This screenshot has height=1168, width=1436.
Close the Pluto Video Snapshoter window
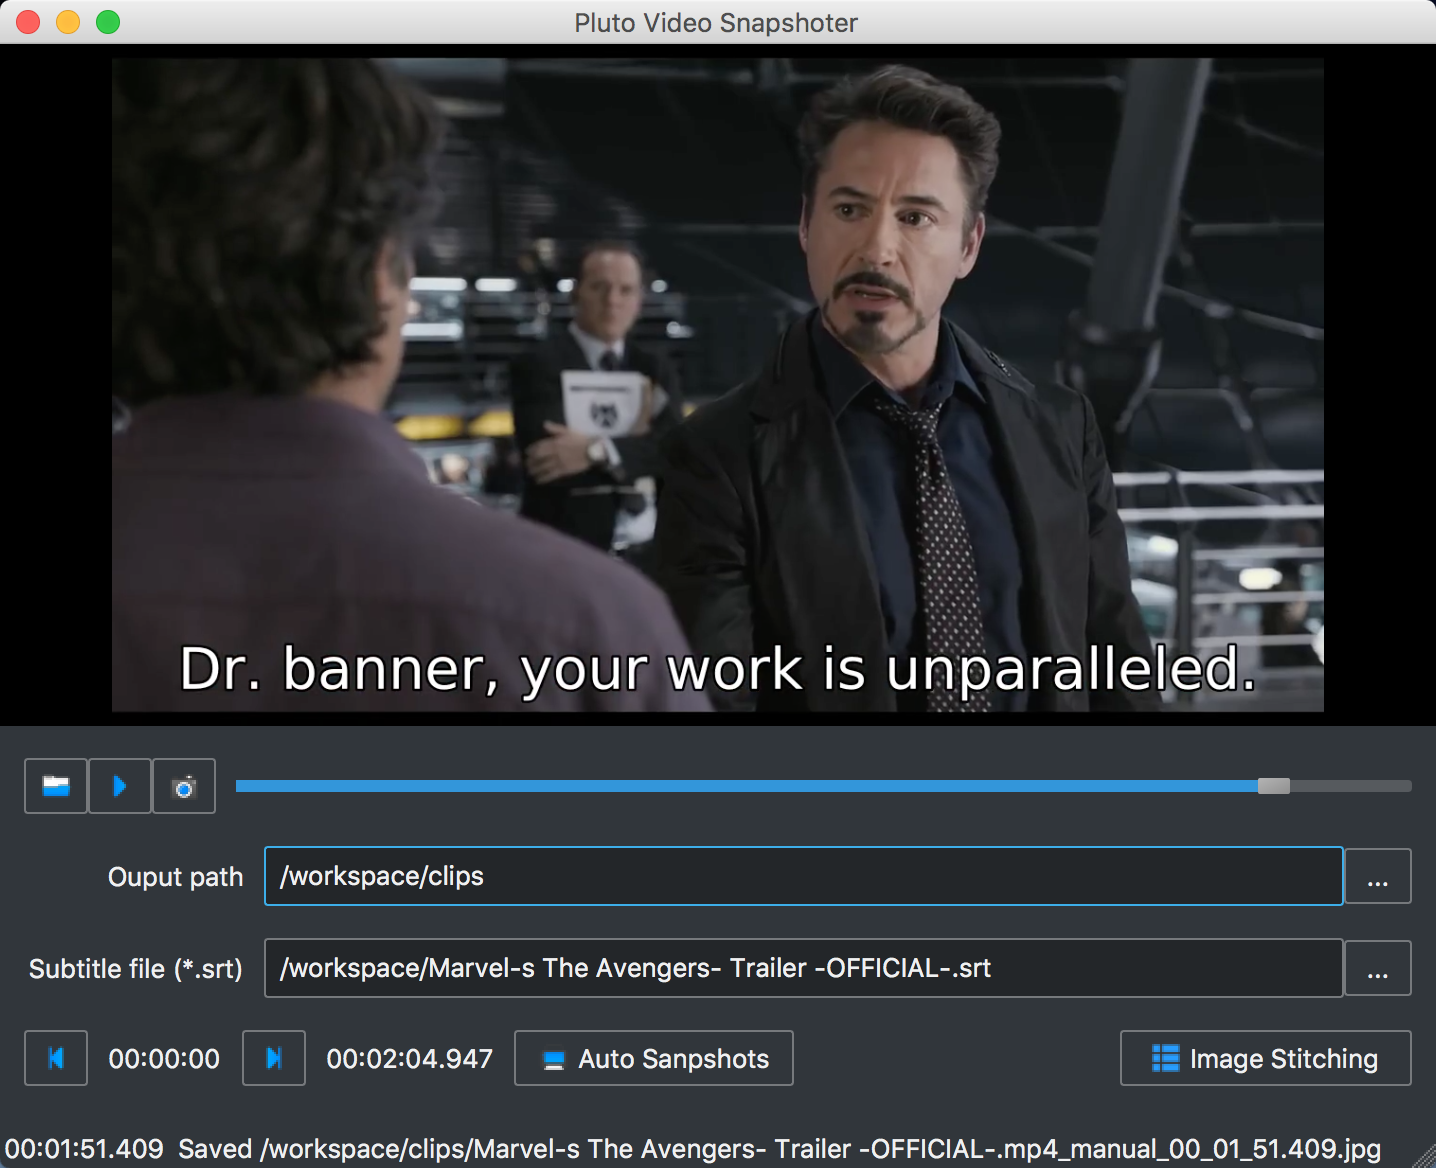[x=28, y=22]
